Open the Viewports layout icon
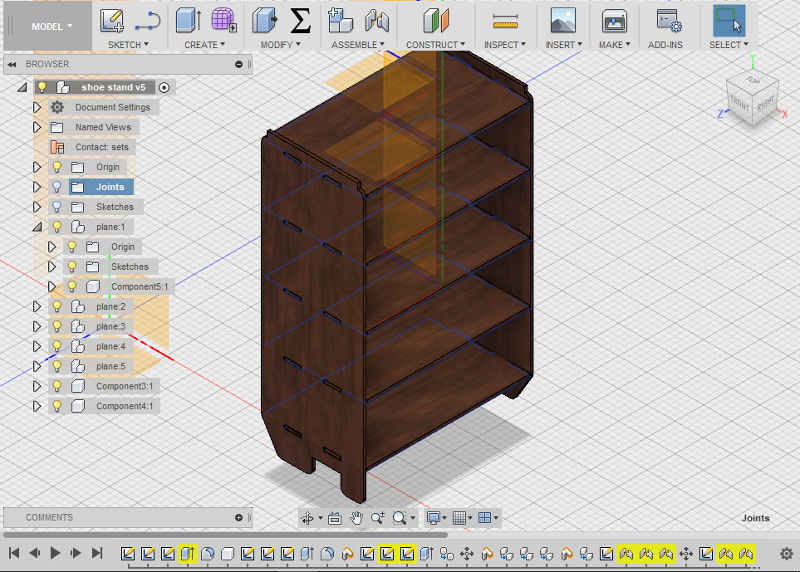Image resolution: width=800 pixels, height=572 pixels. point(485,518)
